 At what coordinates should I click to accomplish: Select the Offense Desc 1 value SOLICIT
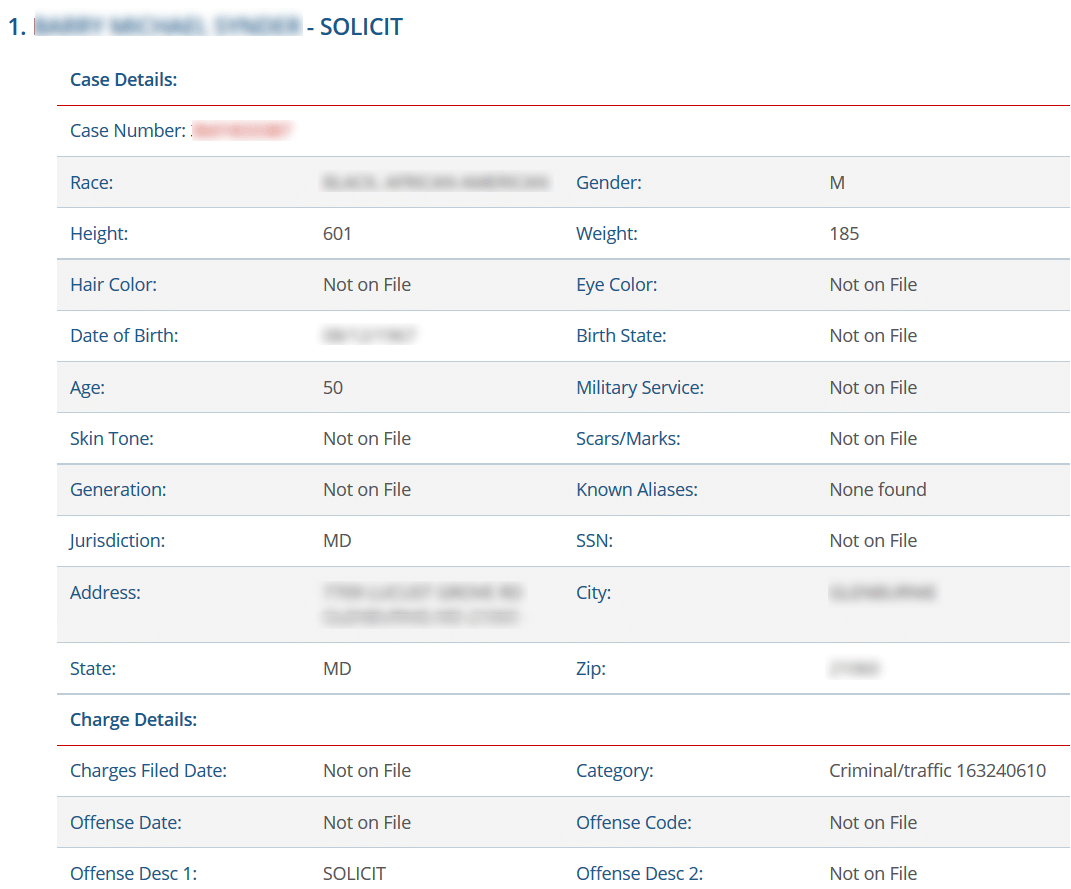coord(354,872)
